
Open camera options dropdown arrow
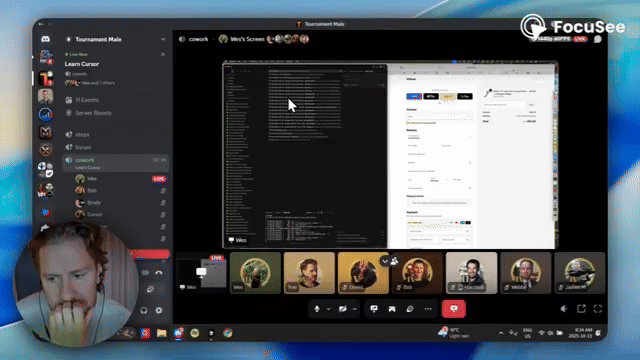click(x=354, y=309)
